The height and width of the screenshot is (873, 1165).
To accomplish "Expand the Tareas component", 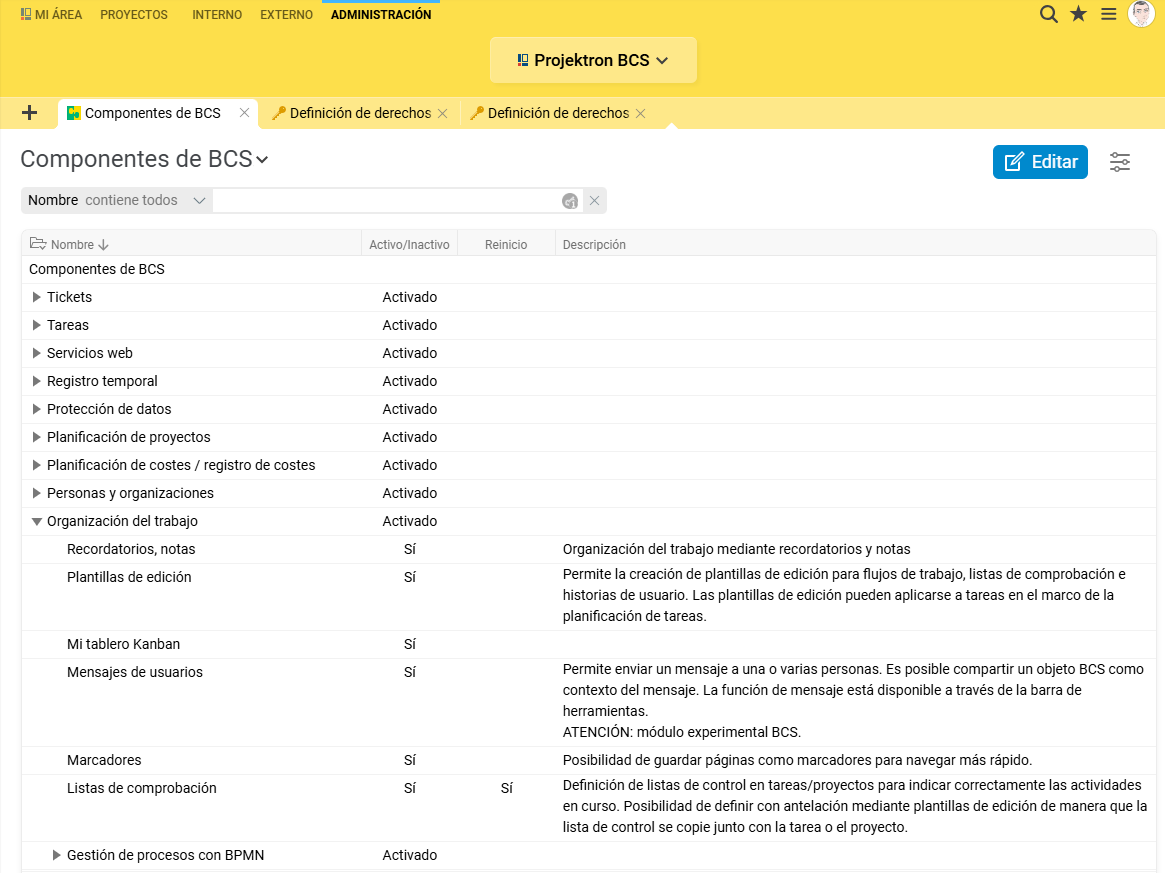I will click(x=36, y=325).
